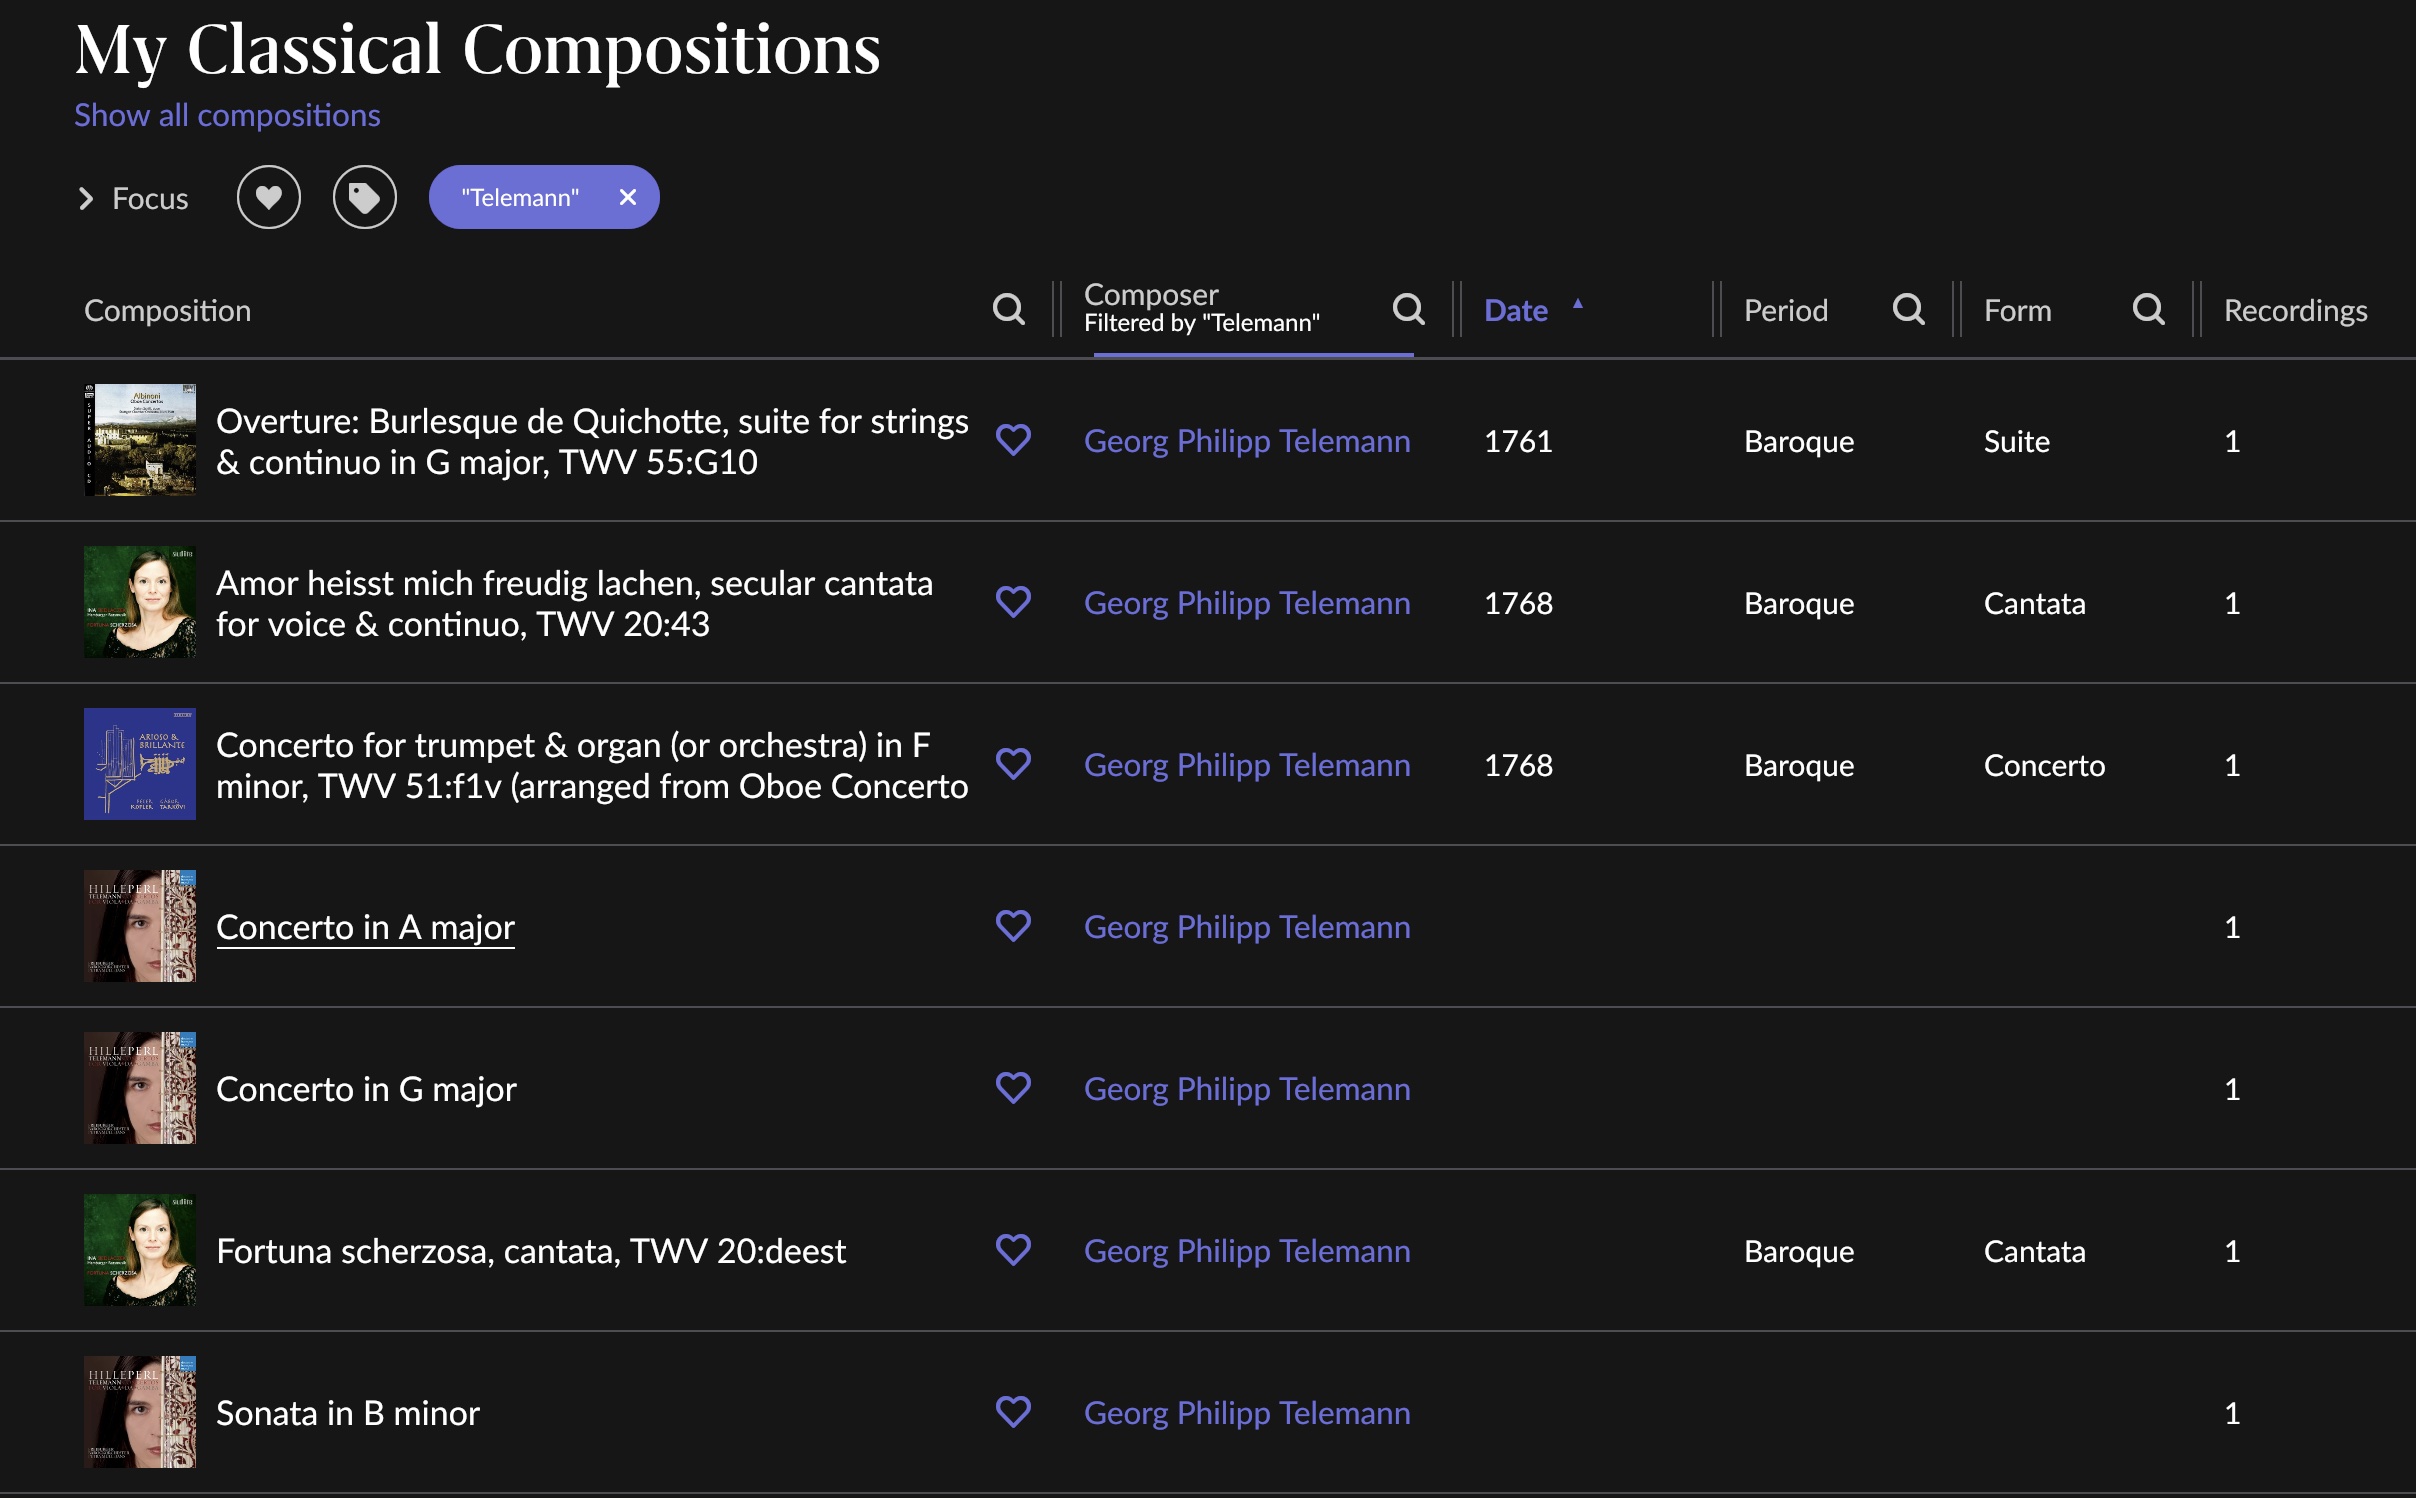Open the tag filter button
This screenshot has height=1498, width=2416.
[364, 197]
